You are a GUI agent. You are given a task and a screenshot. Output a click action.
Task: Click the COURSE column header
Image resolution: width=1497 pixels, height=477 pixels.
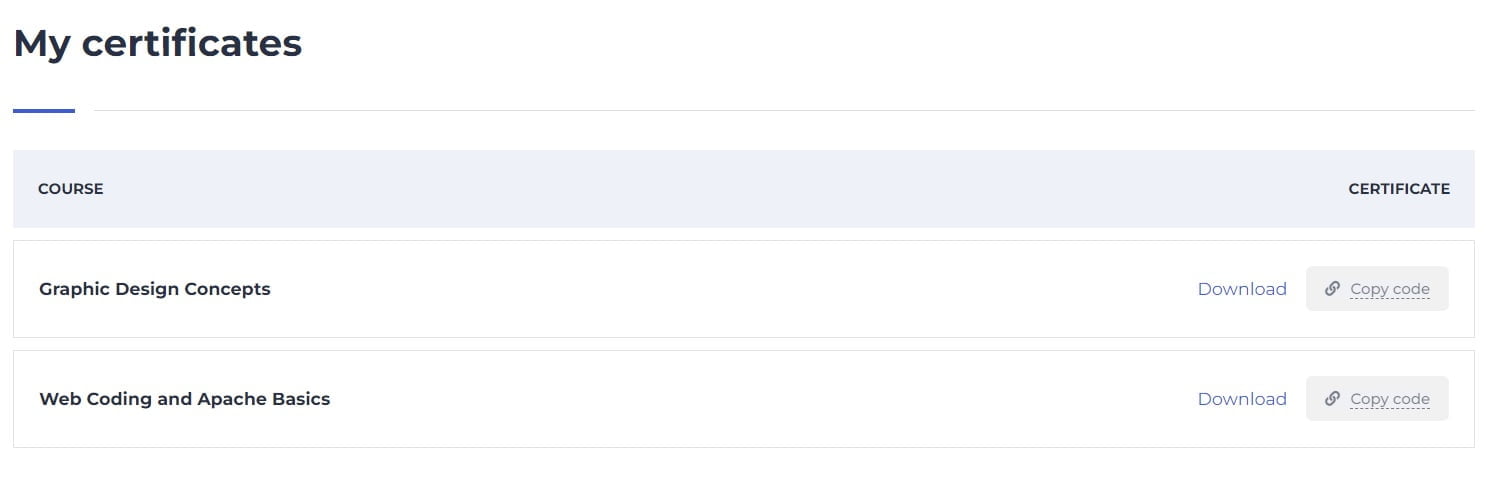pos(71,189)
